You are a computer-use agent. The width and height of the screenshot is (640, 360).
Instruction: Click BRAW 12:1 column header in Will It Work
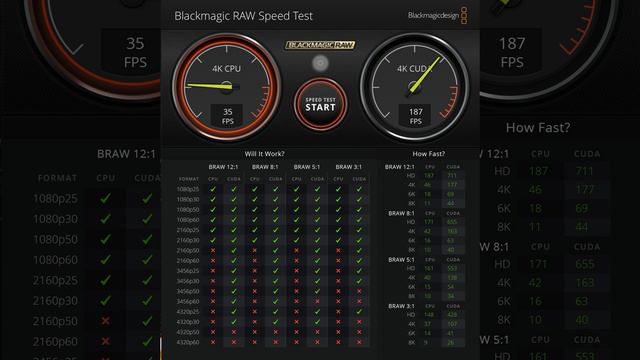(x=223, y=167)
